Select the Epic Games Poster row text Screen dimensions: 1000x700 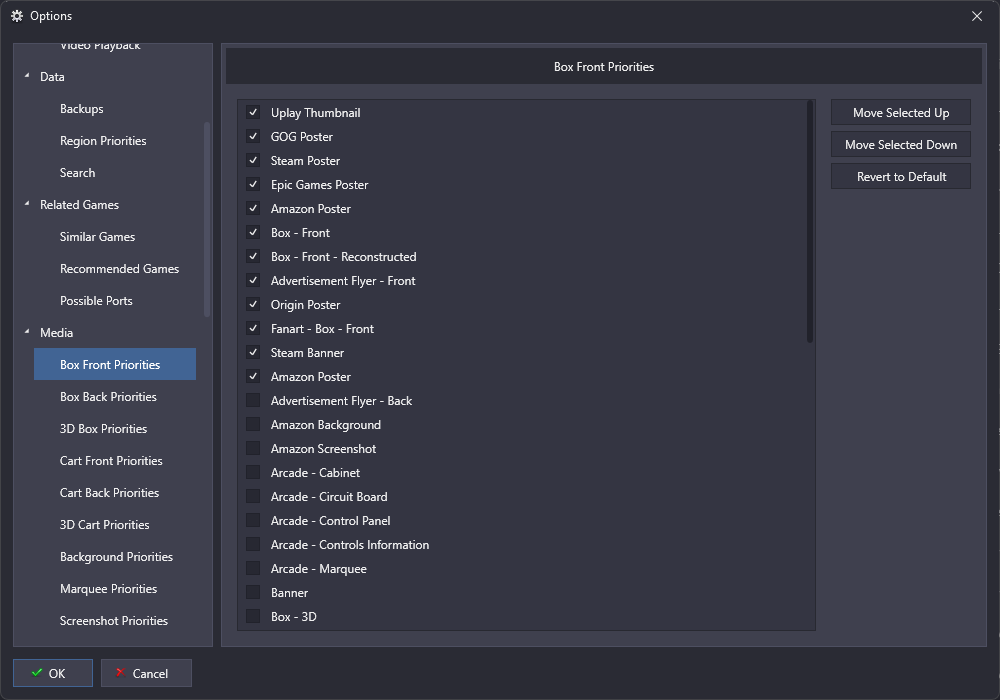319,184
